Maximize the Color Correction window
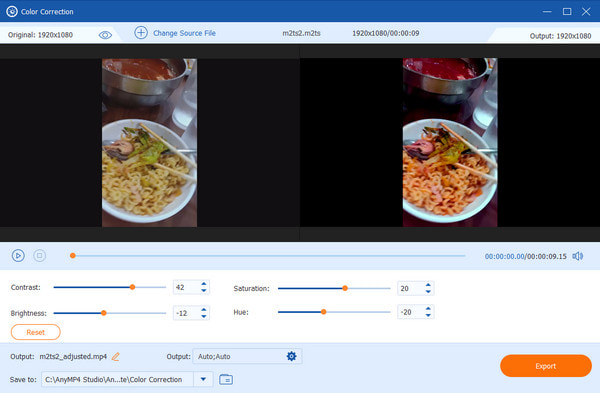600x393 pixels. pos(567,11)
